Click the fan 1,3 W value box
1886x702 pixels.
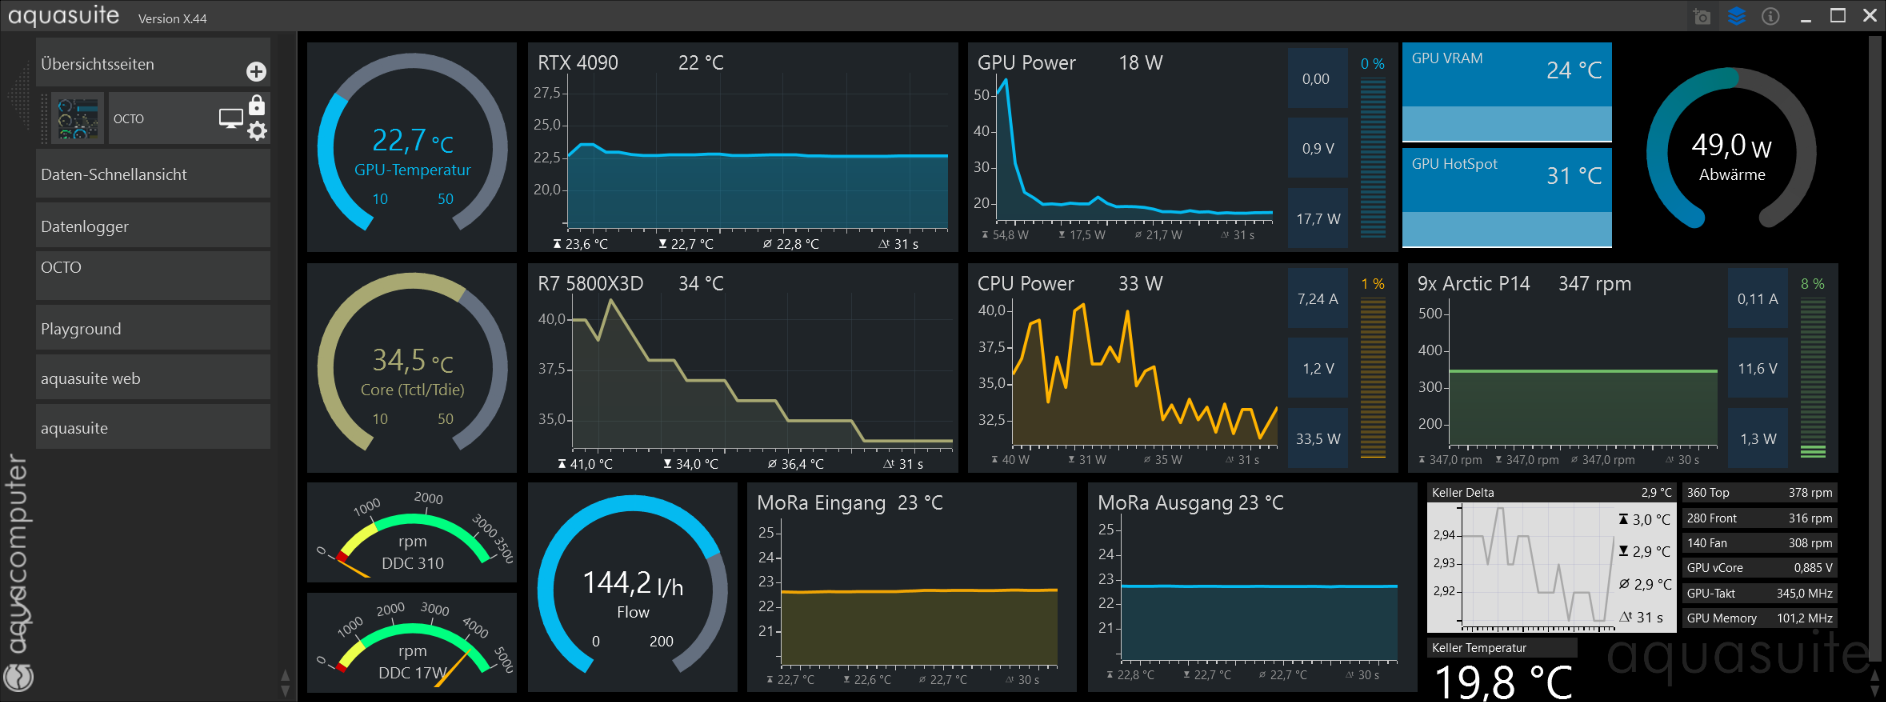pyautogui.click(x=1757, y=438)
